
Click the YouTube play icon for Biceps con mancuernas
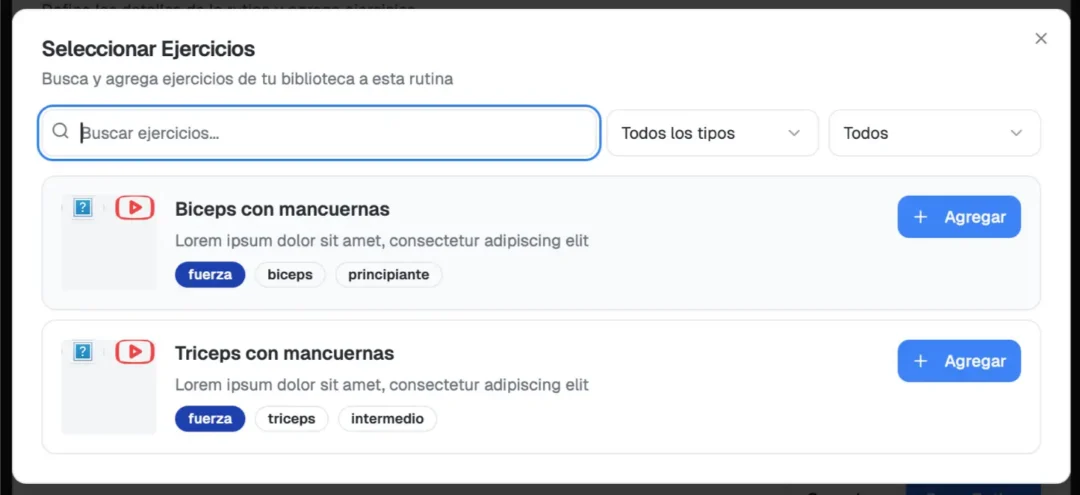[x=134, y=207]
